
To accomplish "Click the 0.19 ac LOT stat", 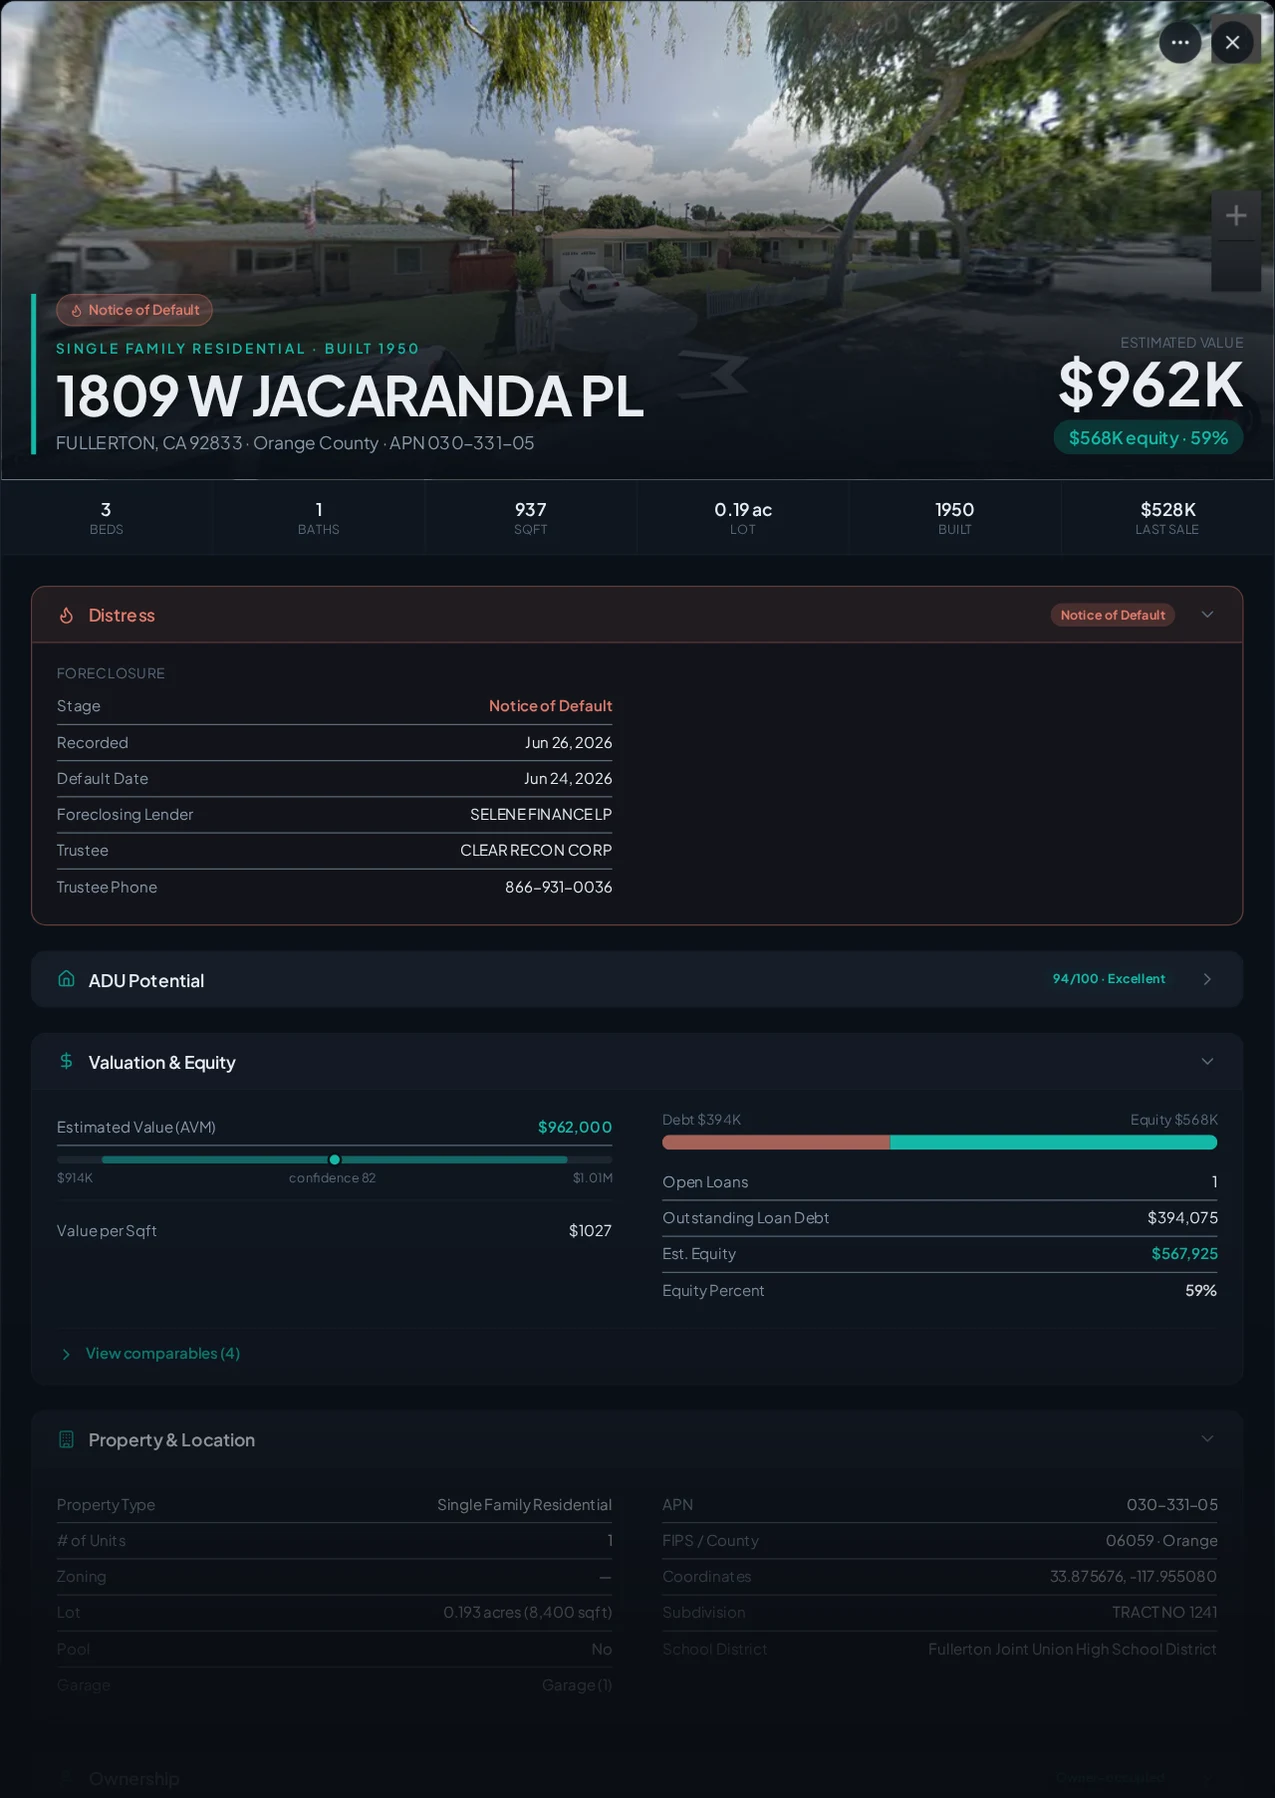I will click(x=742, y=517).
